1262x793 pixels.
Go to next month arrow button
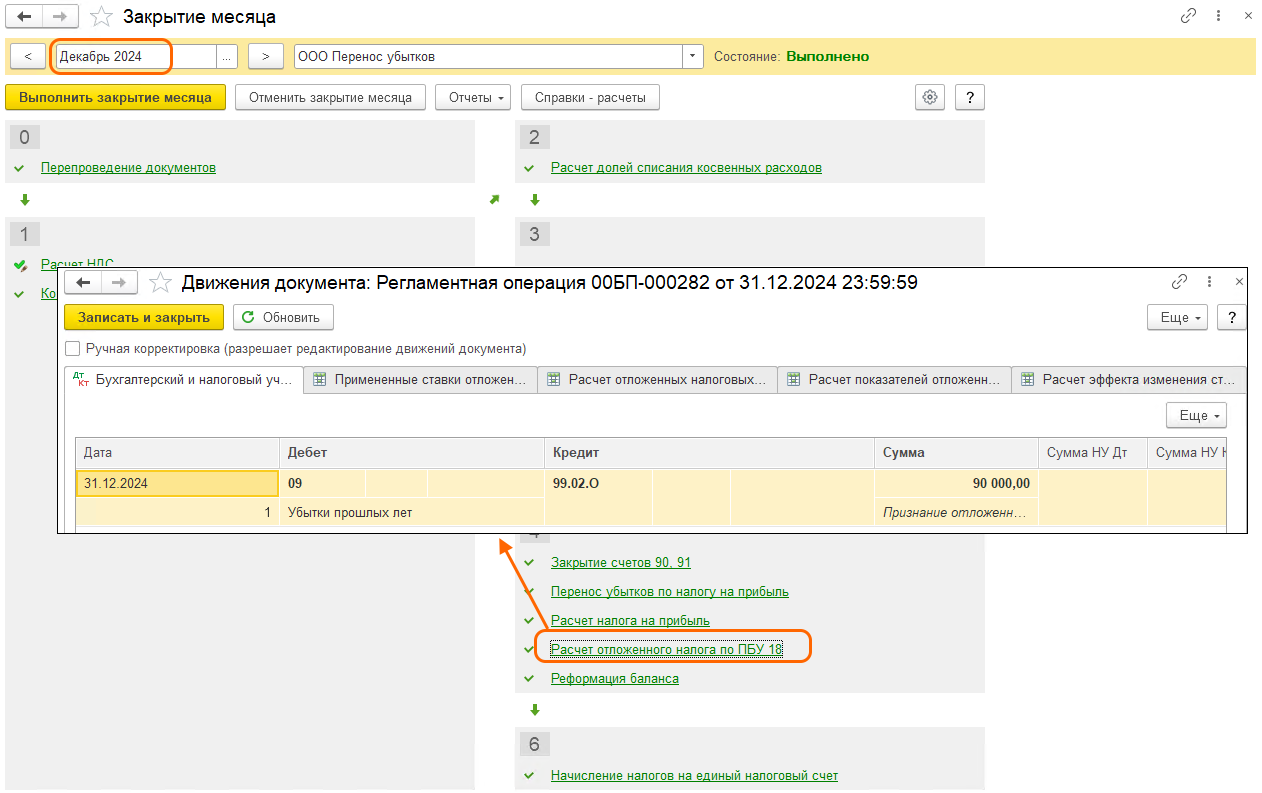click(265, 57)
